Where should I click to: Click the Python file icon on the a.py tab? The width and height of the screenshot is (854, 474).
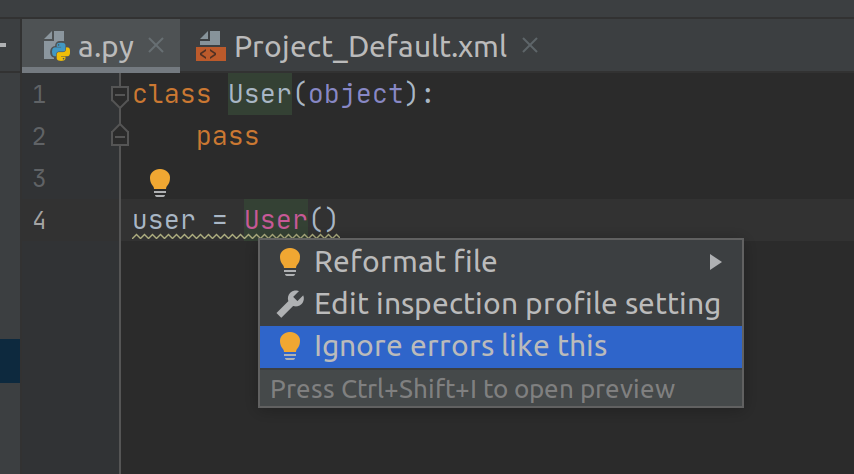pyautogui.click(x=57, y=46)
